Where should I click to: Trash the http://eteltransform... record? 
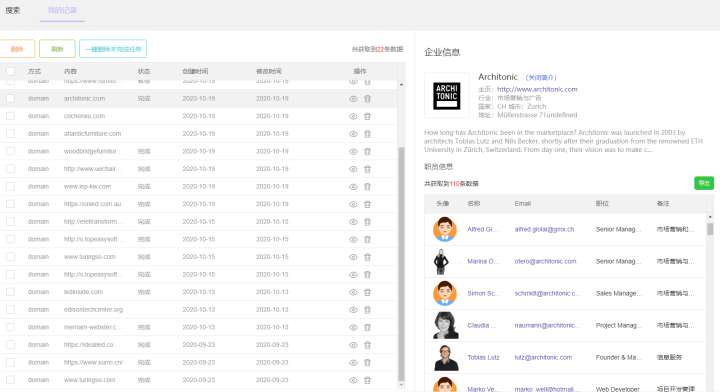point(367,222)
